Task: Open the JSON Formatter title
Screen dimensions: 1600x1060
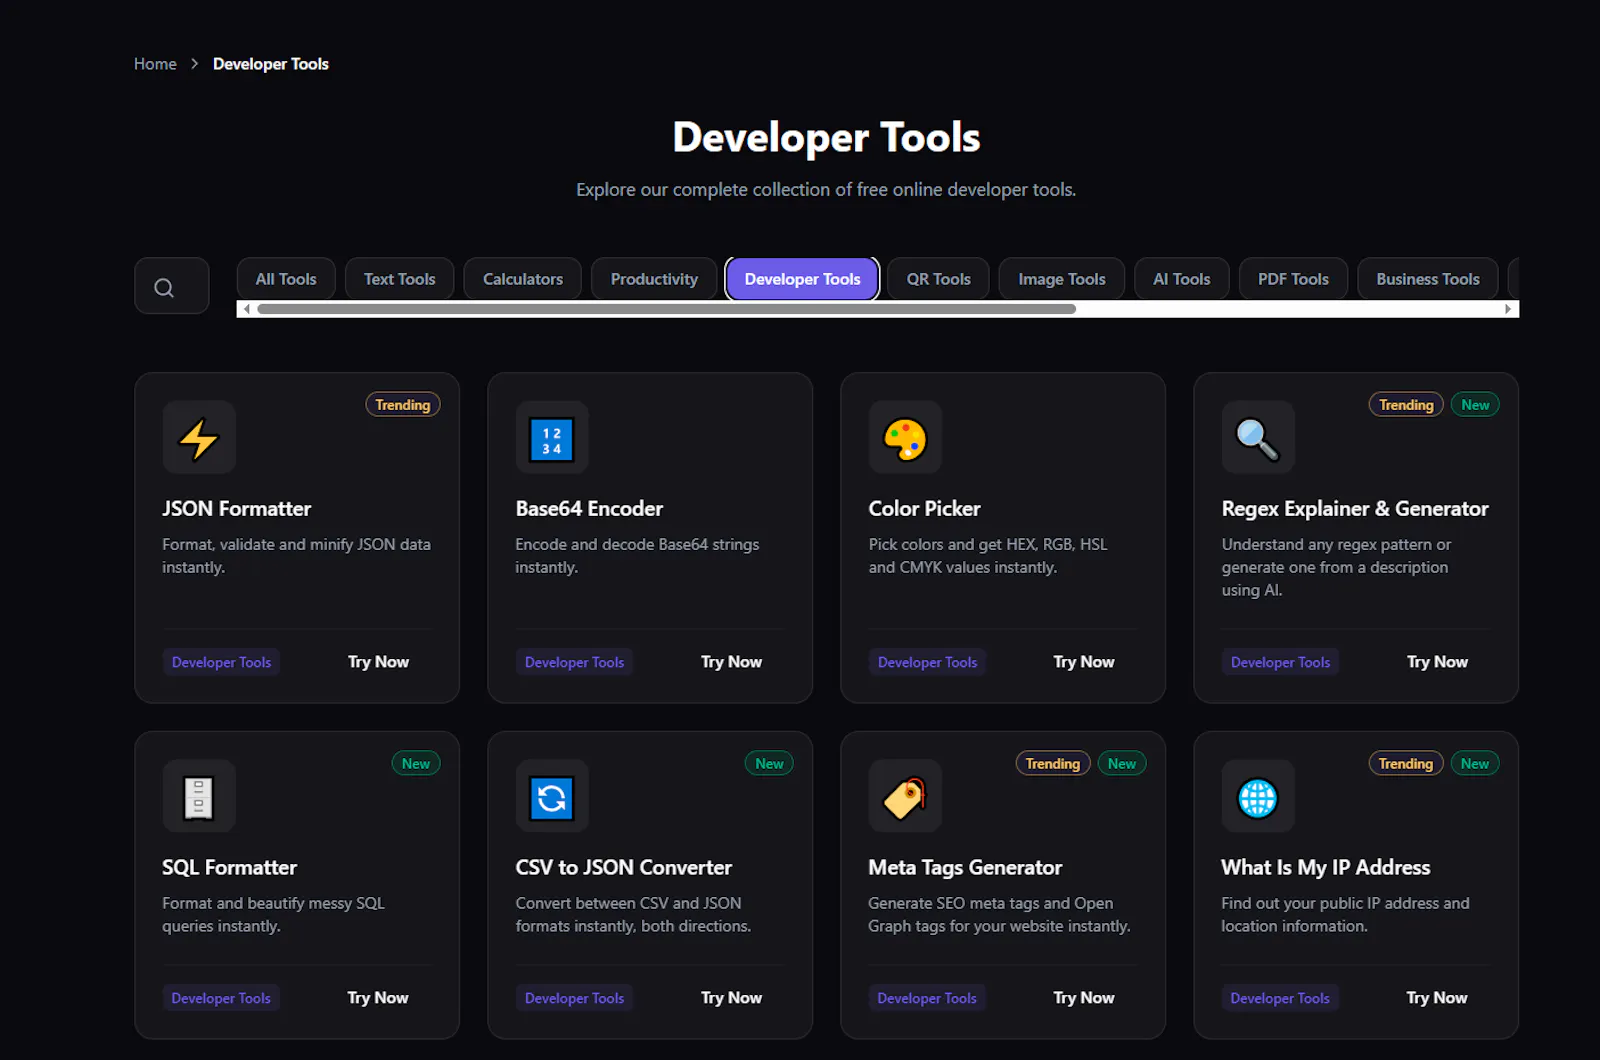Action: [x=237, y=509]
